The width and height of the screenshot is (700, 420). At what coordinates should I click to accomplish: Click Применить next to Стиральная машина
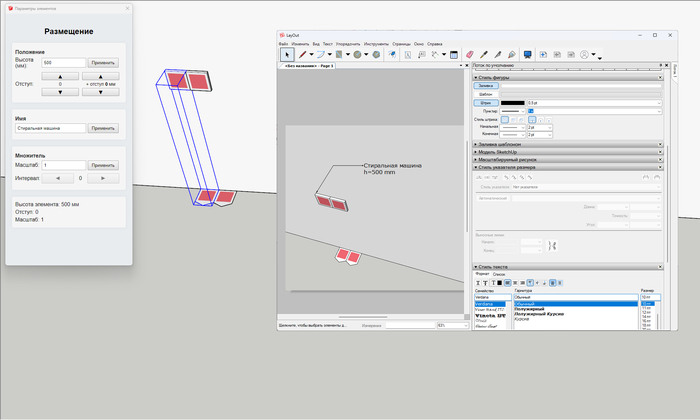(x=103, y=128)
